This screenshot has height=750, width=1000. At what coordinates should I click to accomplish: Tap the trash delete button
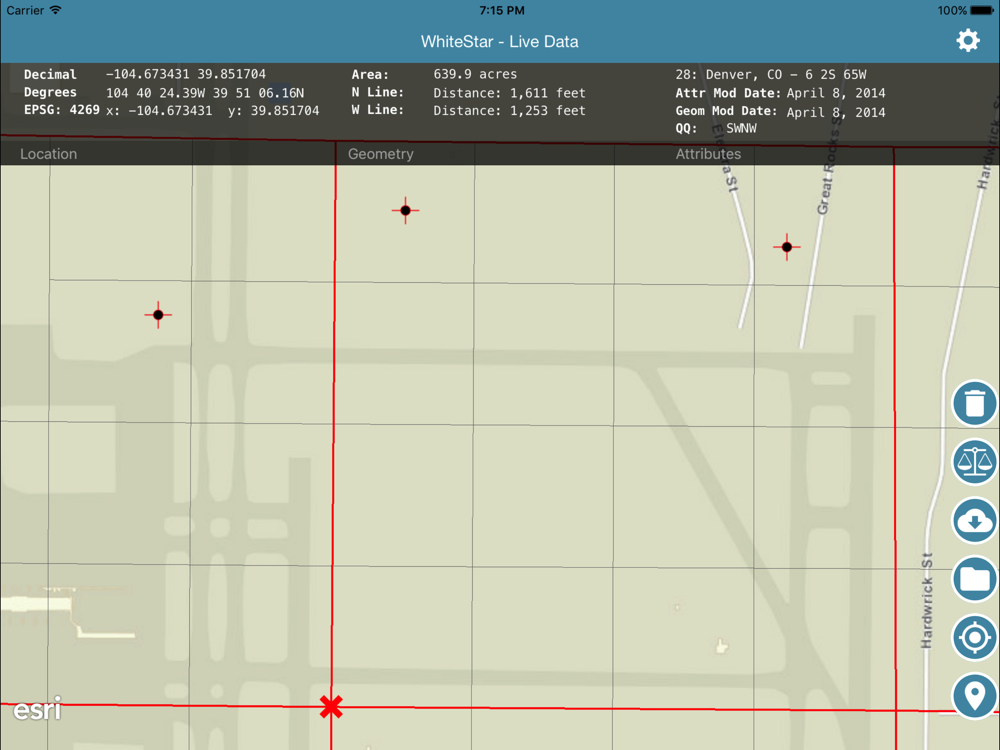(x=974, y=403)
